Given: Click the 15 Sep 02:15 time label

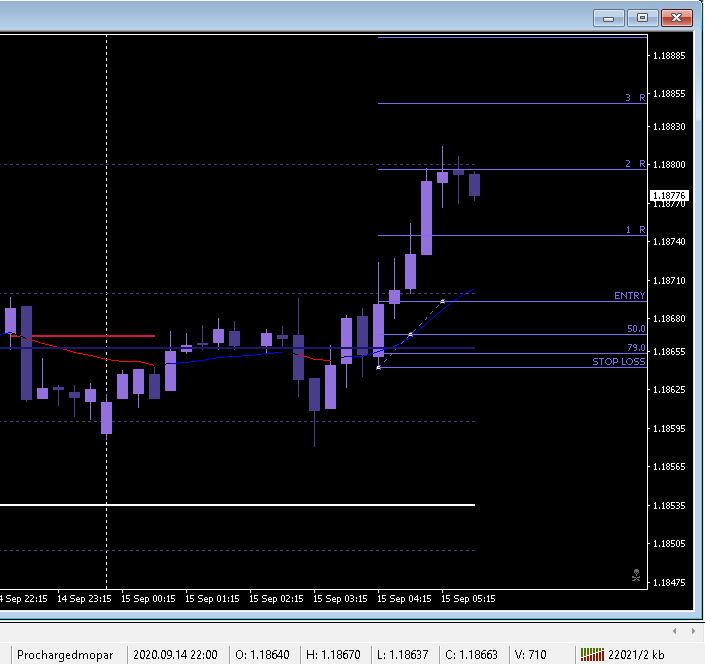Looking at the screenshot, I should 276,599.
